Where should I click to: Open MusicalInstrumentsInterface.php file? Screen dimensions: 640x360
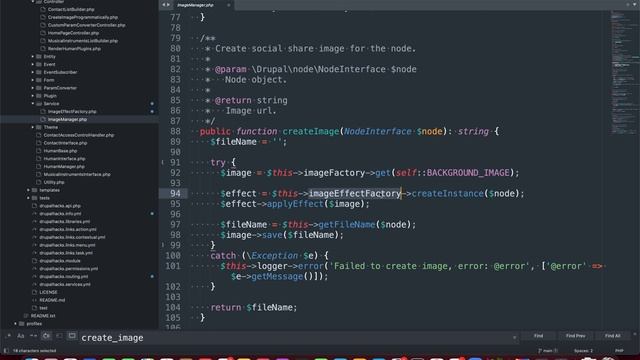(x=77, y=174)
